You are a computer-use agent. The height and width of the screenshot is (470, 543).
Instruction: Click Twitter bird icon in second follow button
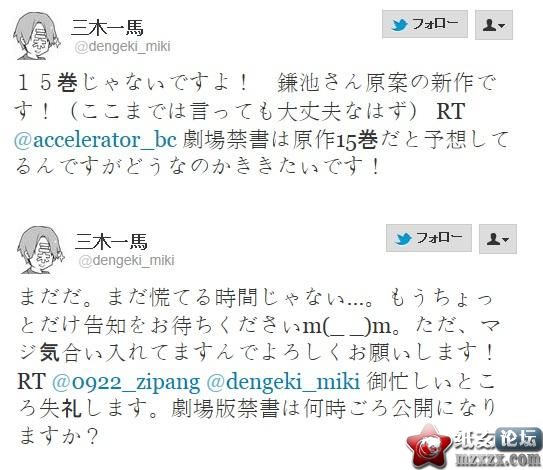[404, 239]
